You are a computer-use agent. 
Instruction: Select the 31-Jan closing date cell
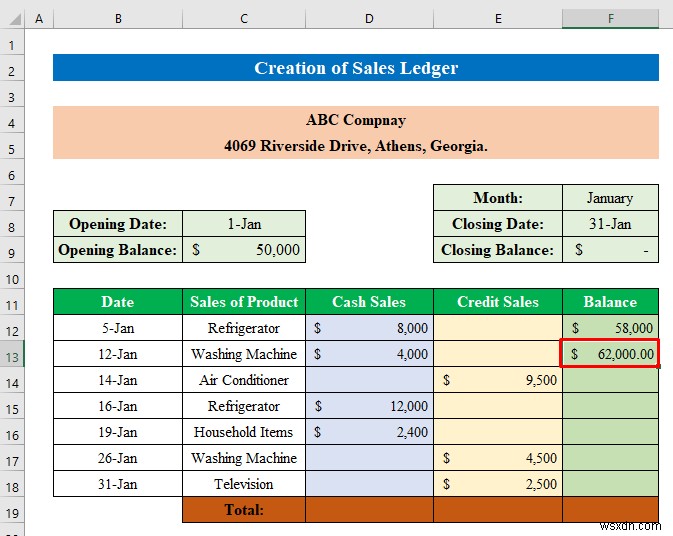pyautogui.click(x=610, y=224)
